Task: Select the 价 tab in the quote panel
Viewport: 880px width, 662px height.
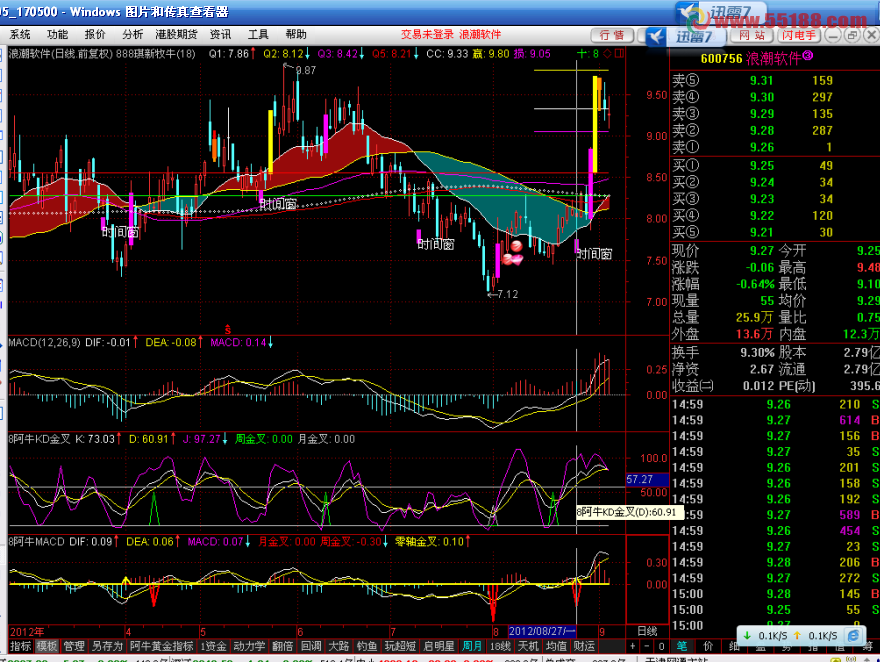Action: (x=708, y=646)
